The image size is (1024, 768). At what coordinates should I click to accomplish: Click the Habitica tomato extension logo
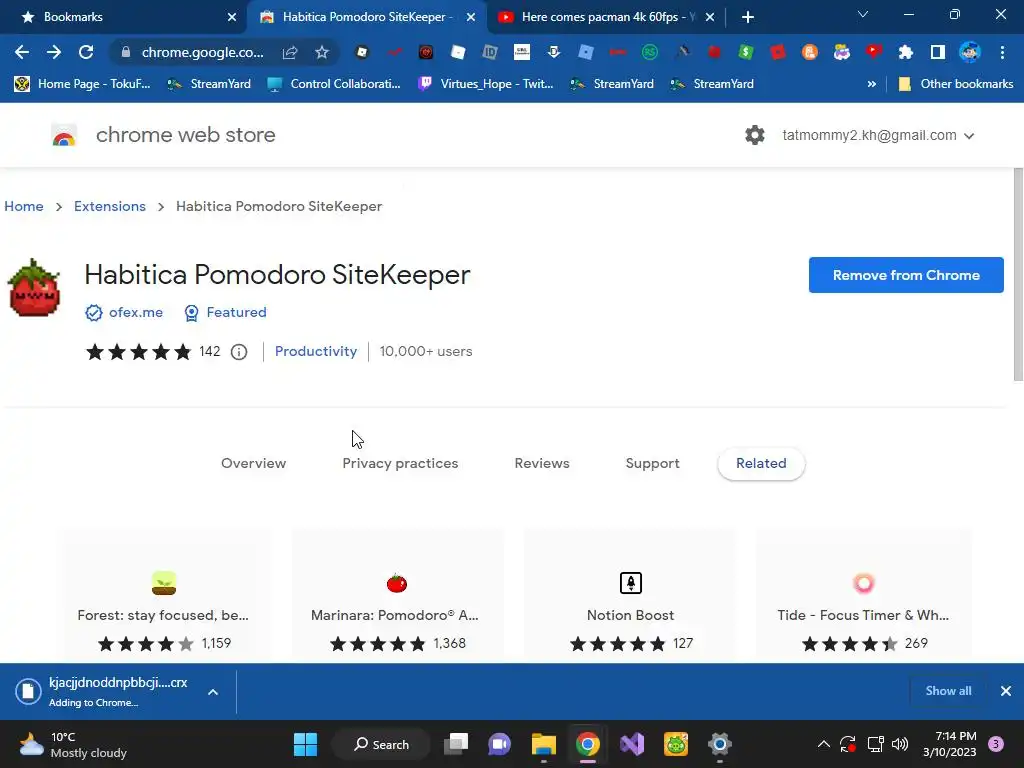pyautogui.click(x=34, y=288)
